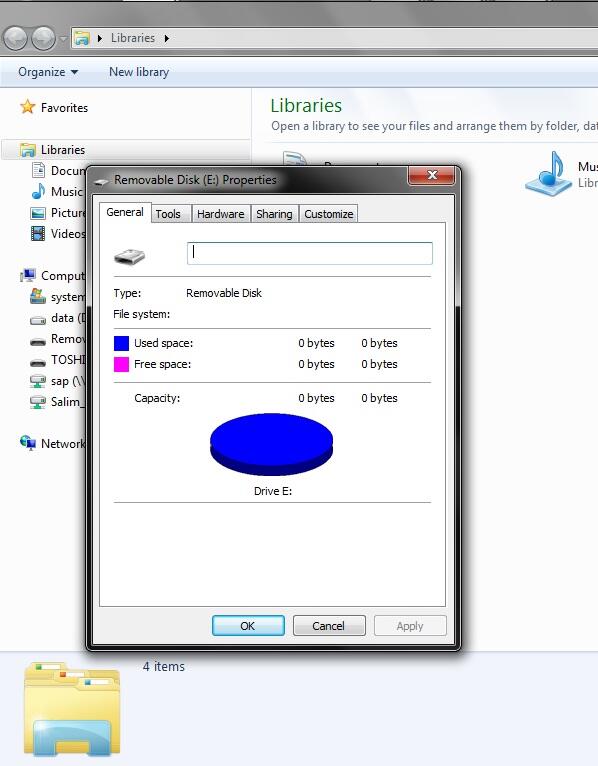Switch to the Hardware tab
This screenshot has height=766, width=598.
[x=221, y=214]
